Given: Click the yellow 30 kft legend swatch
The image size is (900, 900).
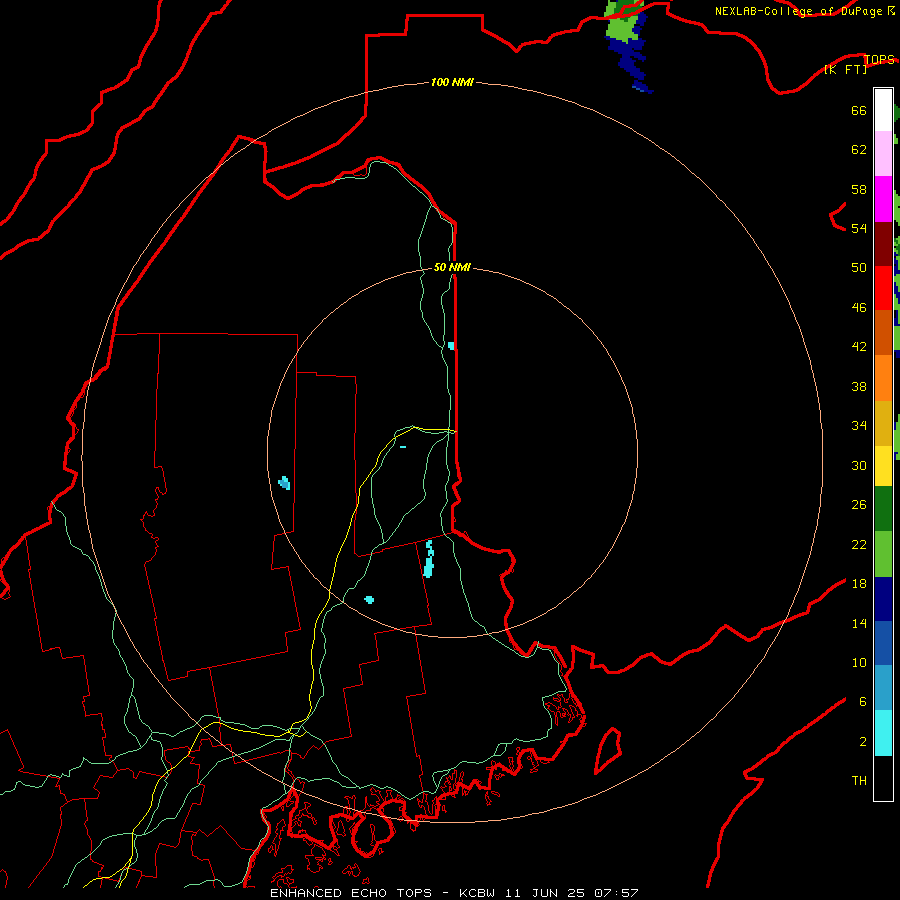Looking at the screenshot, I should (x=883, y=466).
